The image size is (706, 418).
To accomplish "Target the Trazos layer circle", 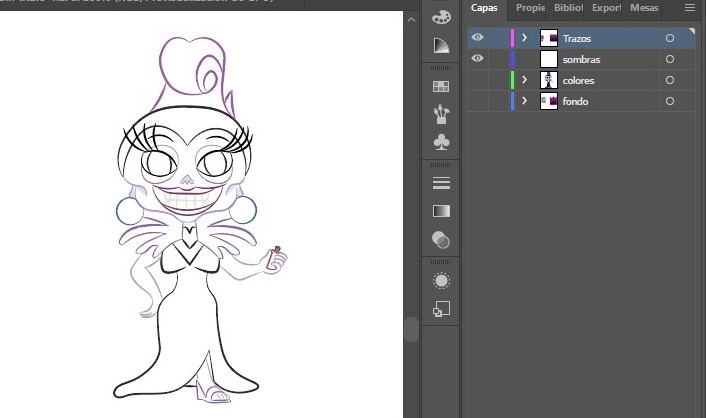I will pyautogui.click(x=670, y=38).
